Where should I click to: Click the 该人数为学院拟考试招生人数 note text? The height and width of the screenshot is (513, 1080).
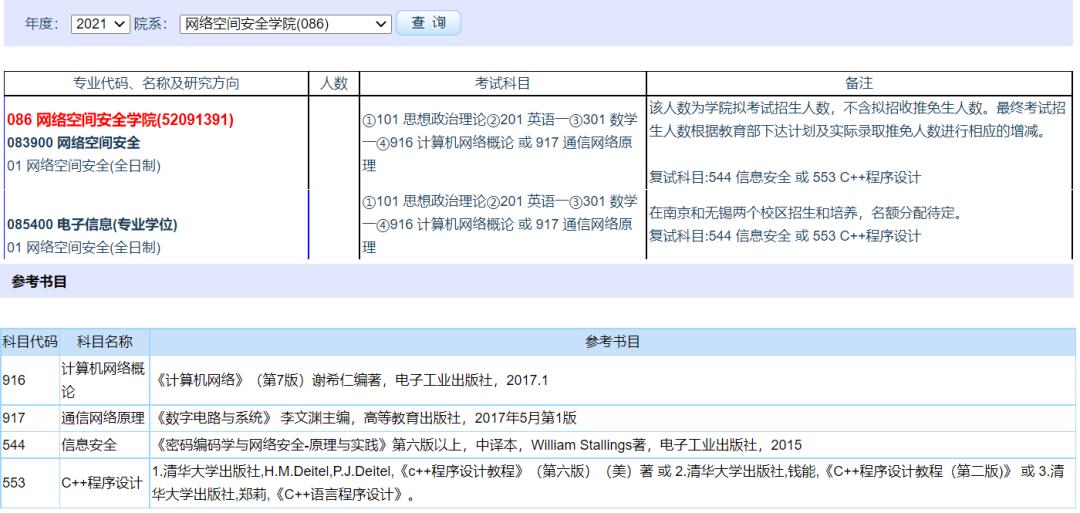858,120
